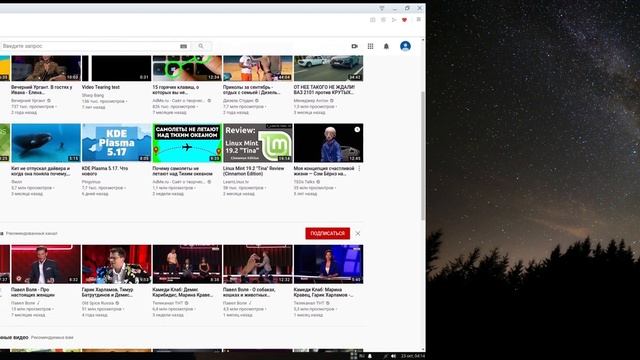This screenshot has height=360, width=640.
Task: Open the on-screen keyboard icon in search box
Action: pyautogui.click(x=183, y=46)
